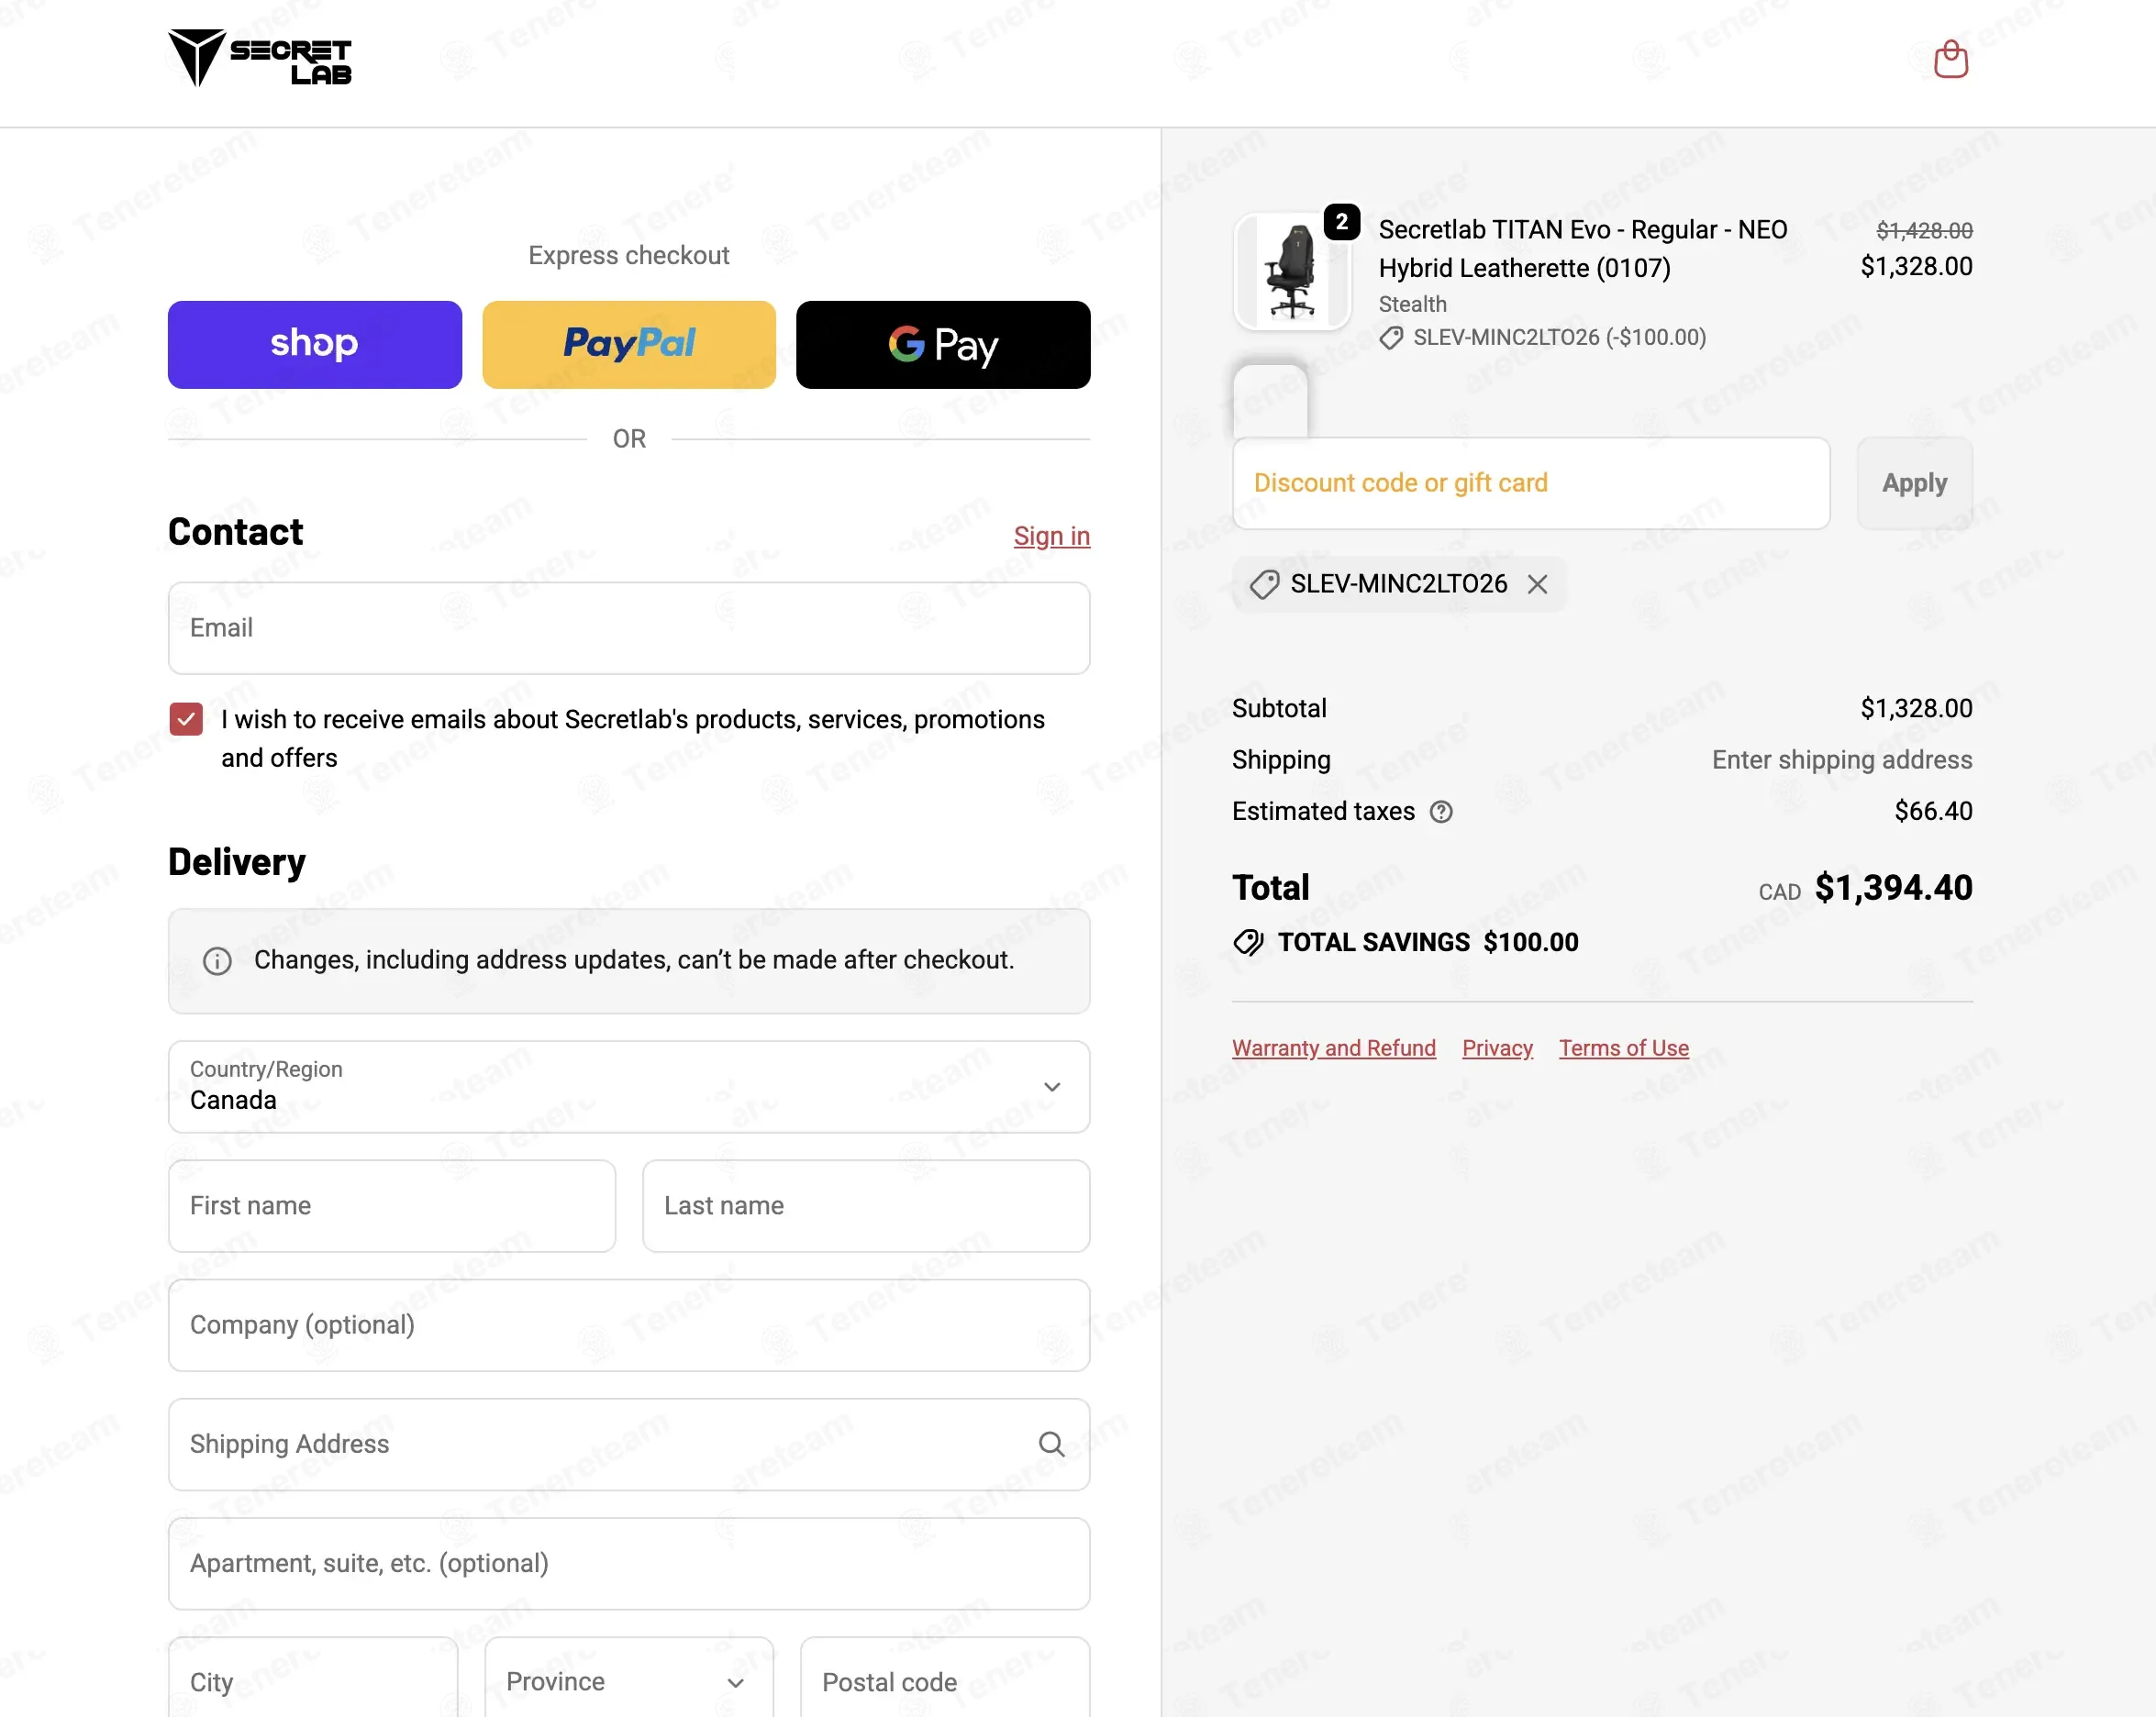Open the Privacy link
This screenshot has width=2156, height=1717.
tap(1497, 1048)
